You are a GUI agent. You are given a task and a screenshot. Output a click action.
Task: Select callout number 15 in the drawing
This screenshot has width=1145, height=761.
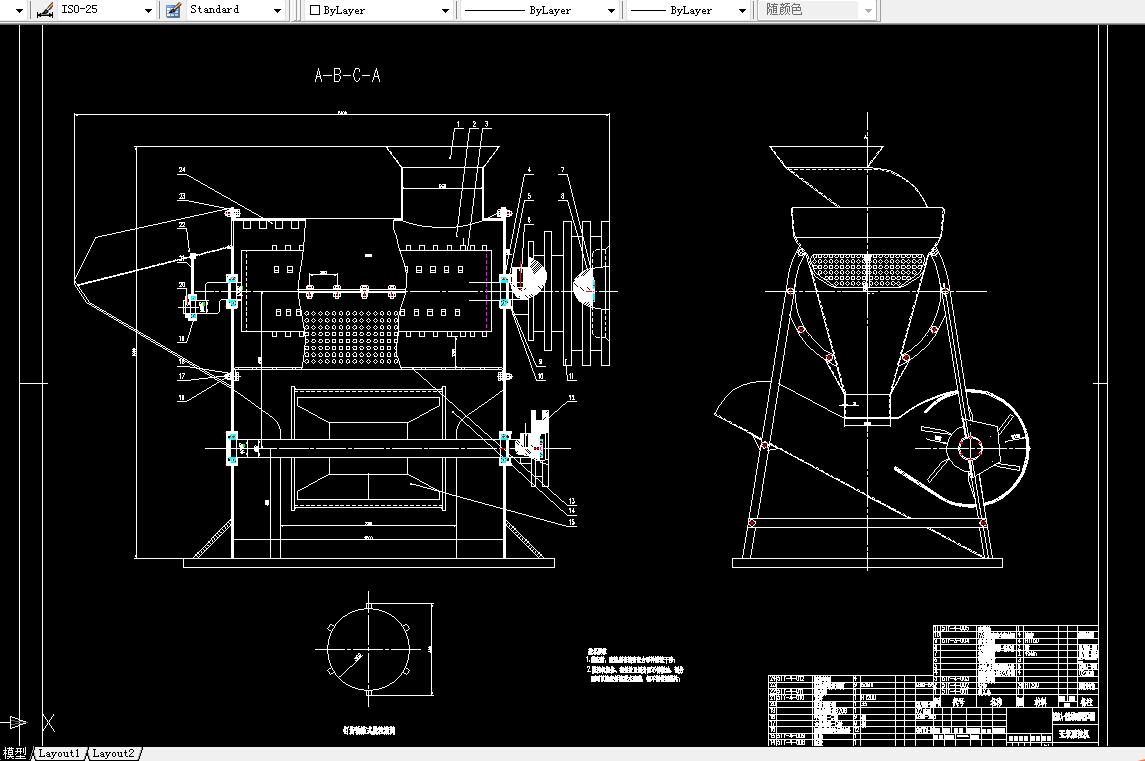pyautogui.click(x=572, y=522)
